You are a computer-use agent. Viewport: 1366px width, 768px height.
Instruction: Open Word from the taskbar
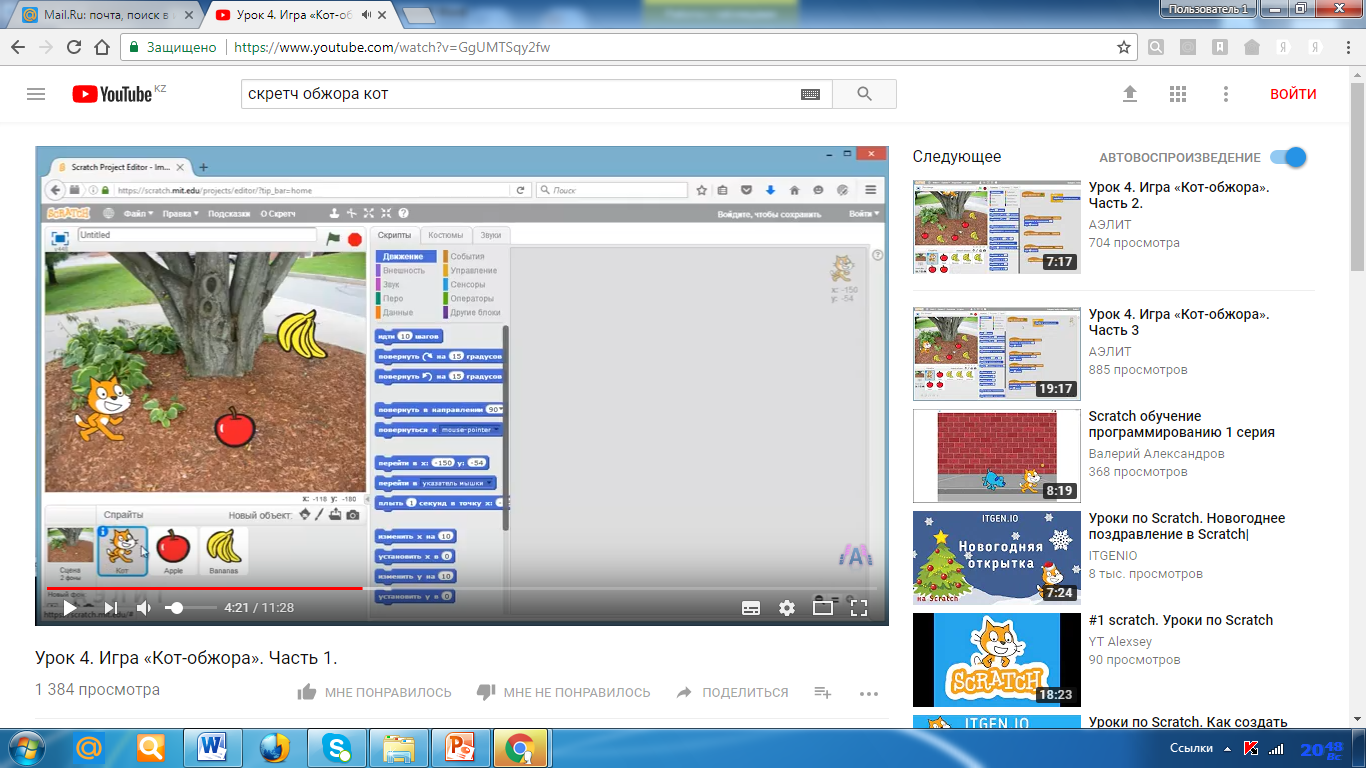click(212, 748)
